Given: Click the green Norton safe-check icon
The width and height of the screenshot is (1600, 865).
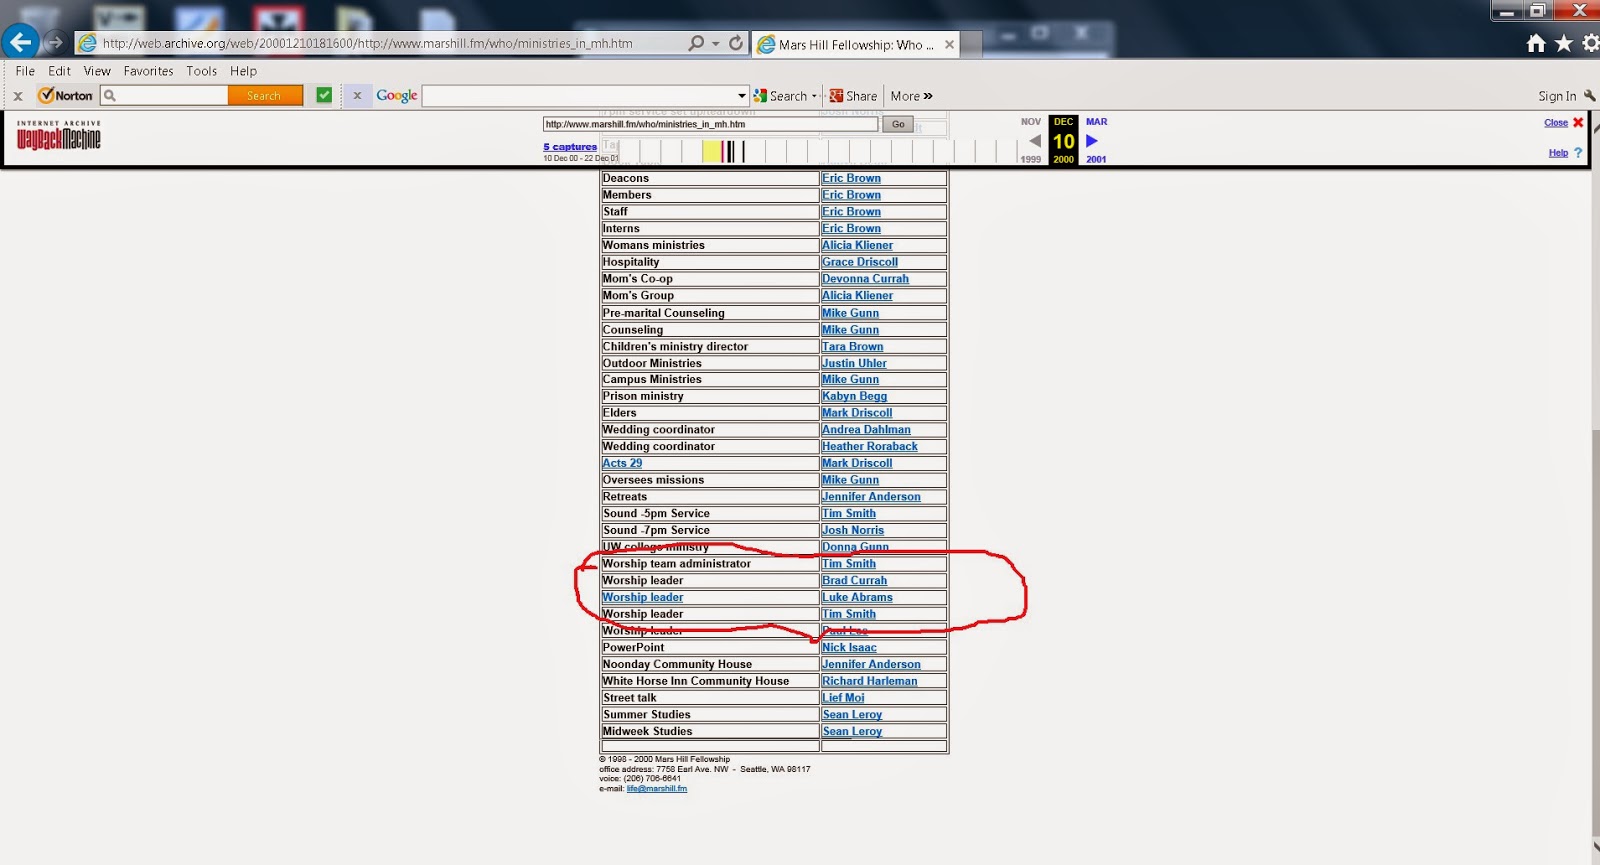Looking at the screenshot, I should [x=324, y=95].
